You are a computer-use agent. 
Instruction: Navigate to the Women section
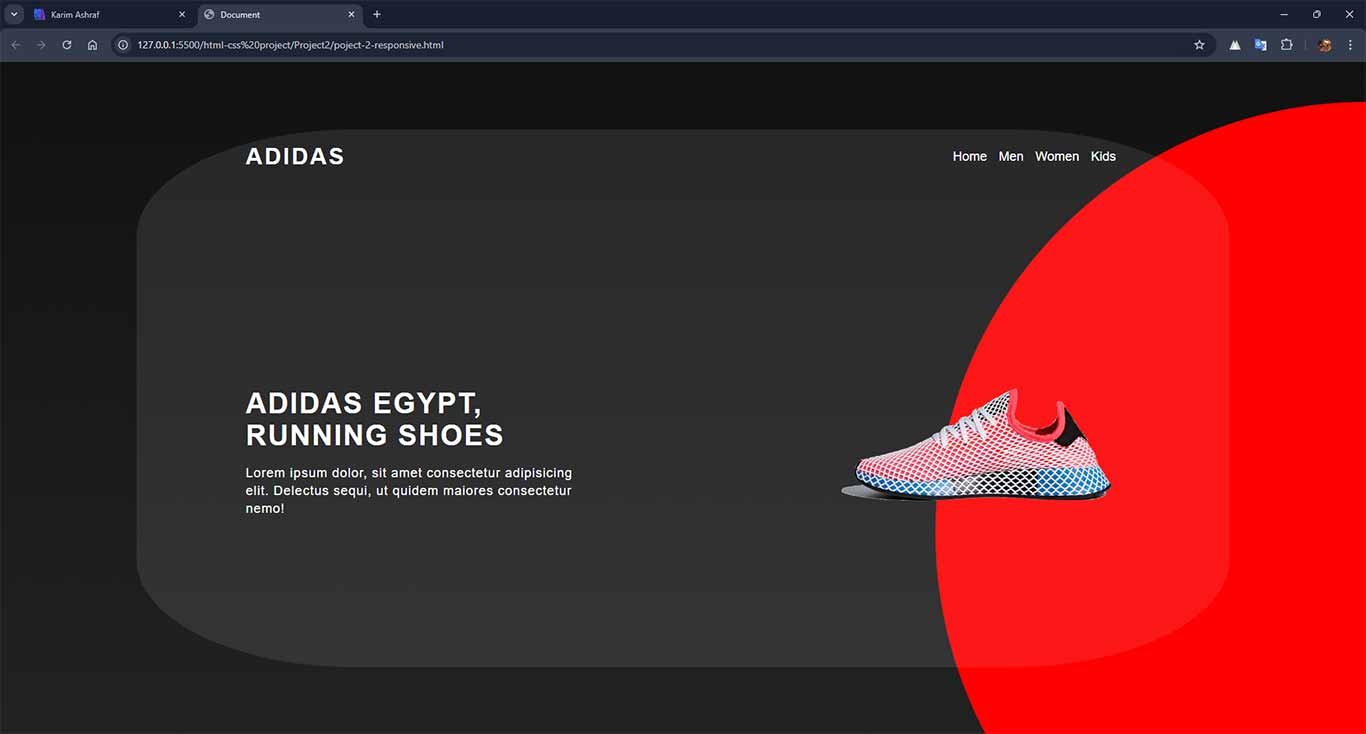(1057, 156)
